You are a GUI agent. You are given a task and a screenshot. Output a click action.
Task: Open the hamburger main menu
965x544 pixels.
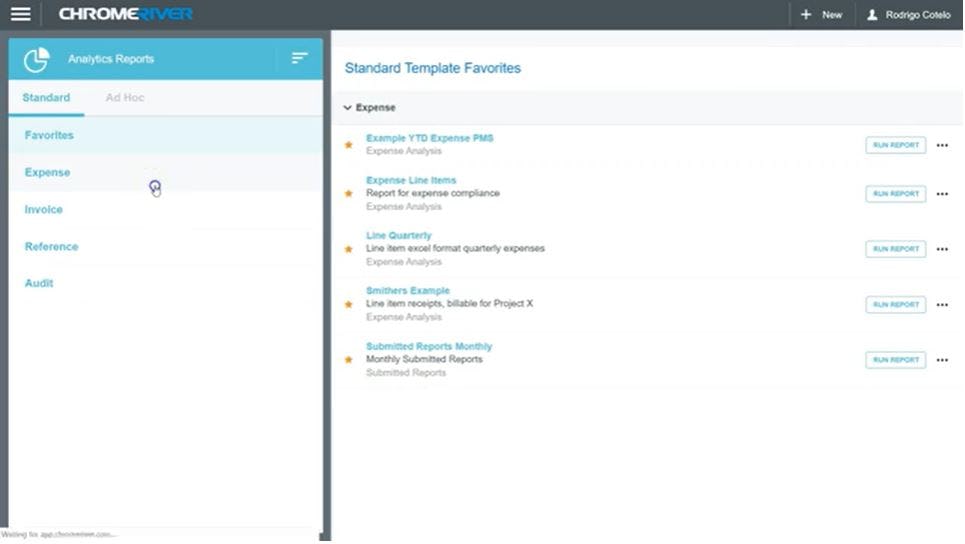[20, 14]
